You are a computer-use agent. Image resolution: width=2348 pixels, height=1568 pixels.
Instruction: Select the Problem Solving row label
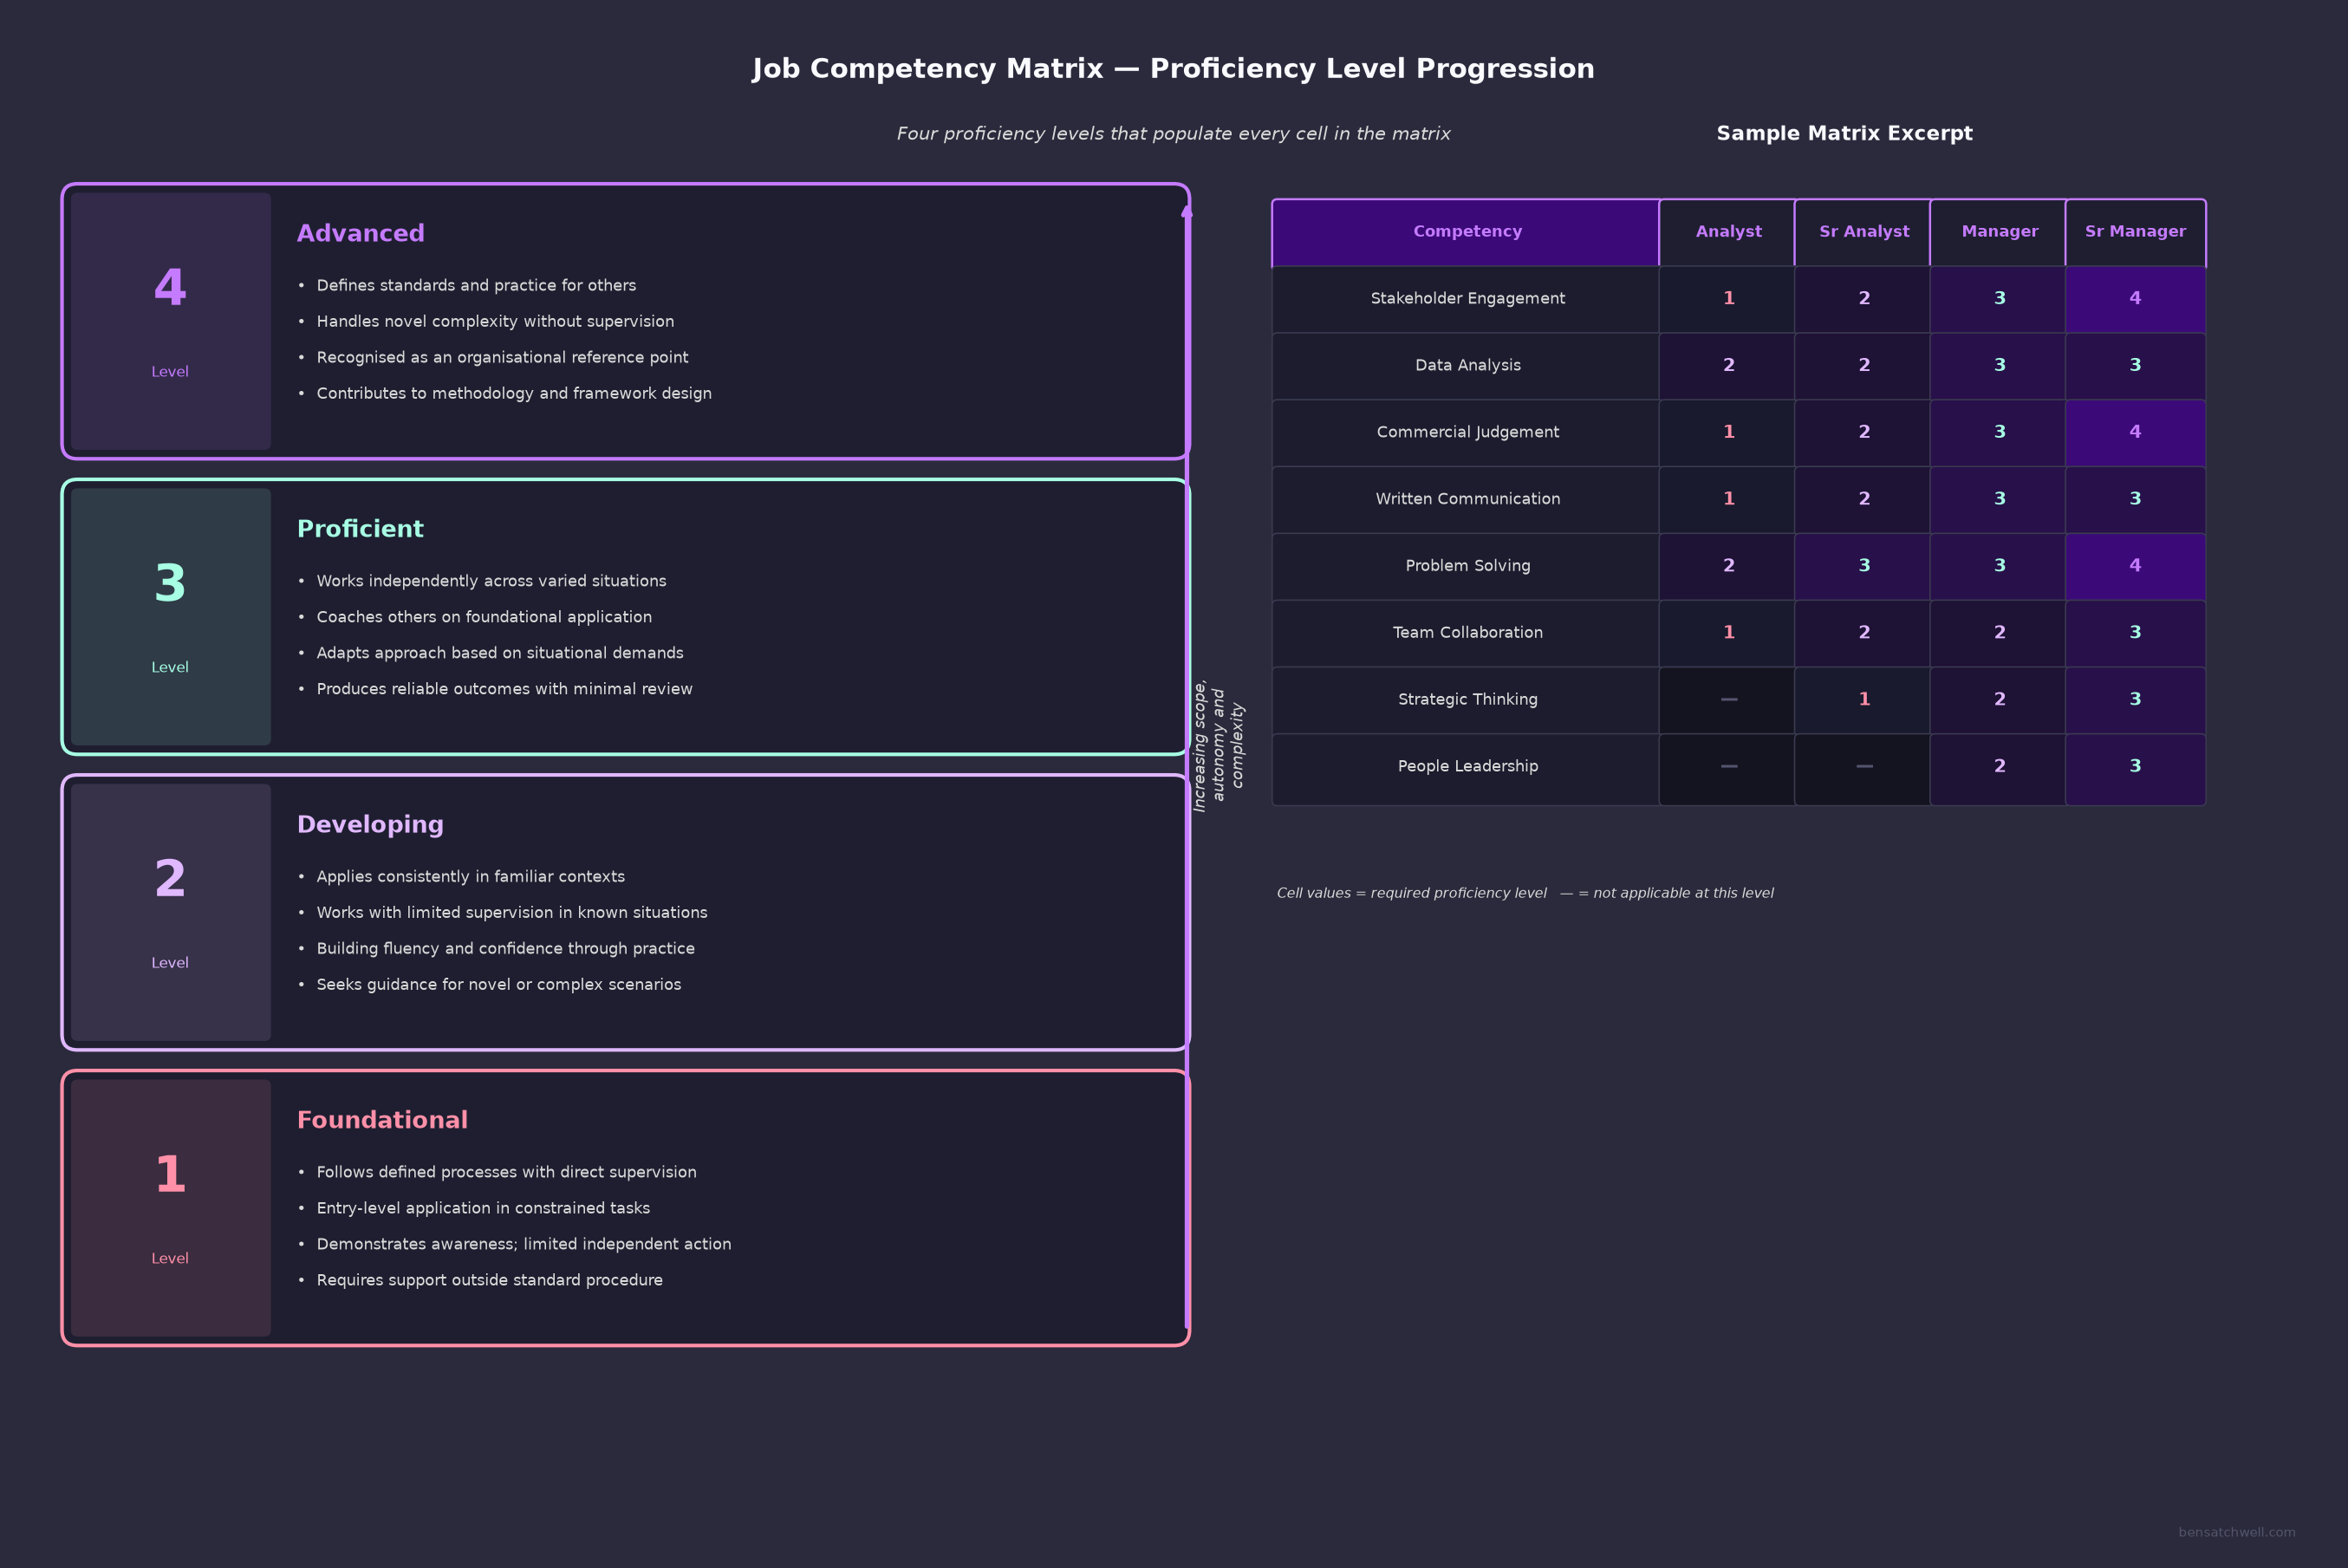tap(1467, 566)
